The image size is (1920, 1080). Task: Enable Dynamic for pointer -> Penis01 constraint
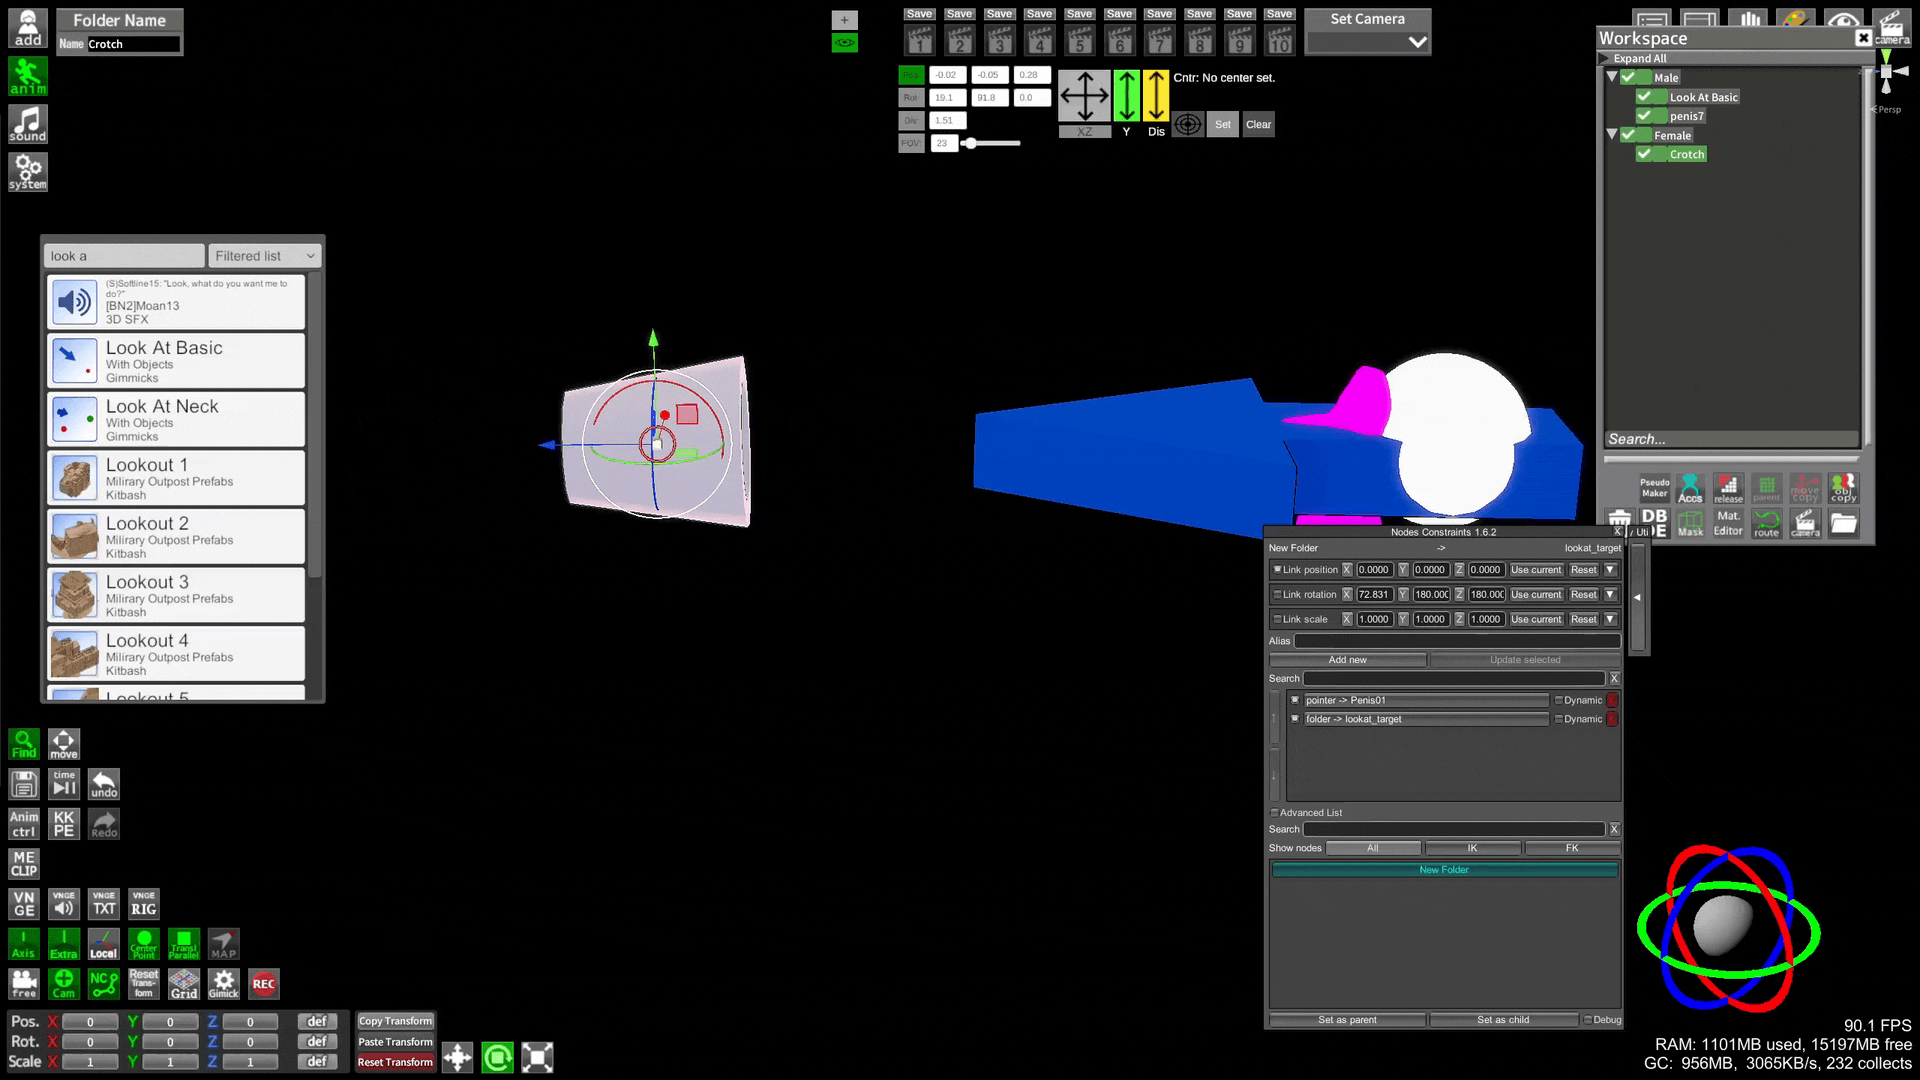click(x=1558, y=700)
